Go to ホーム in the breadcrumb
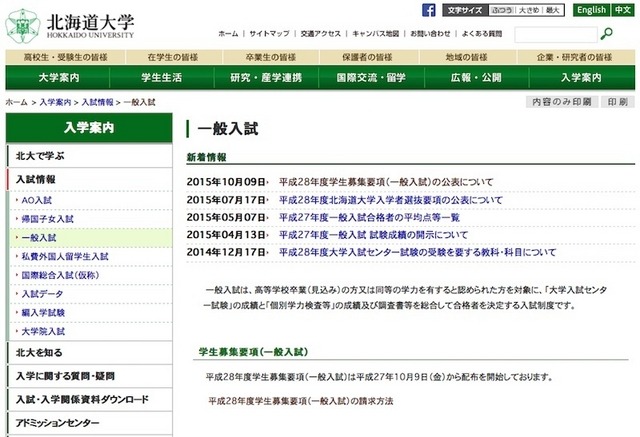This screenshot has height=437, width=640. [x=16, y=102]
